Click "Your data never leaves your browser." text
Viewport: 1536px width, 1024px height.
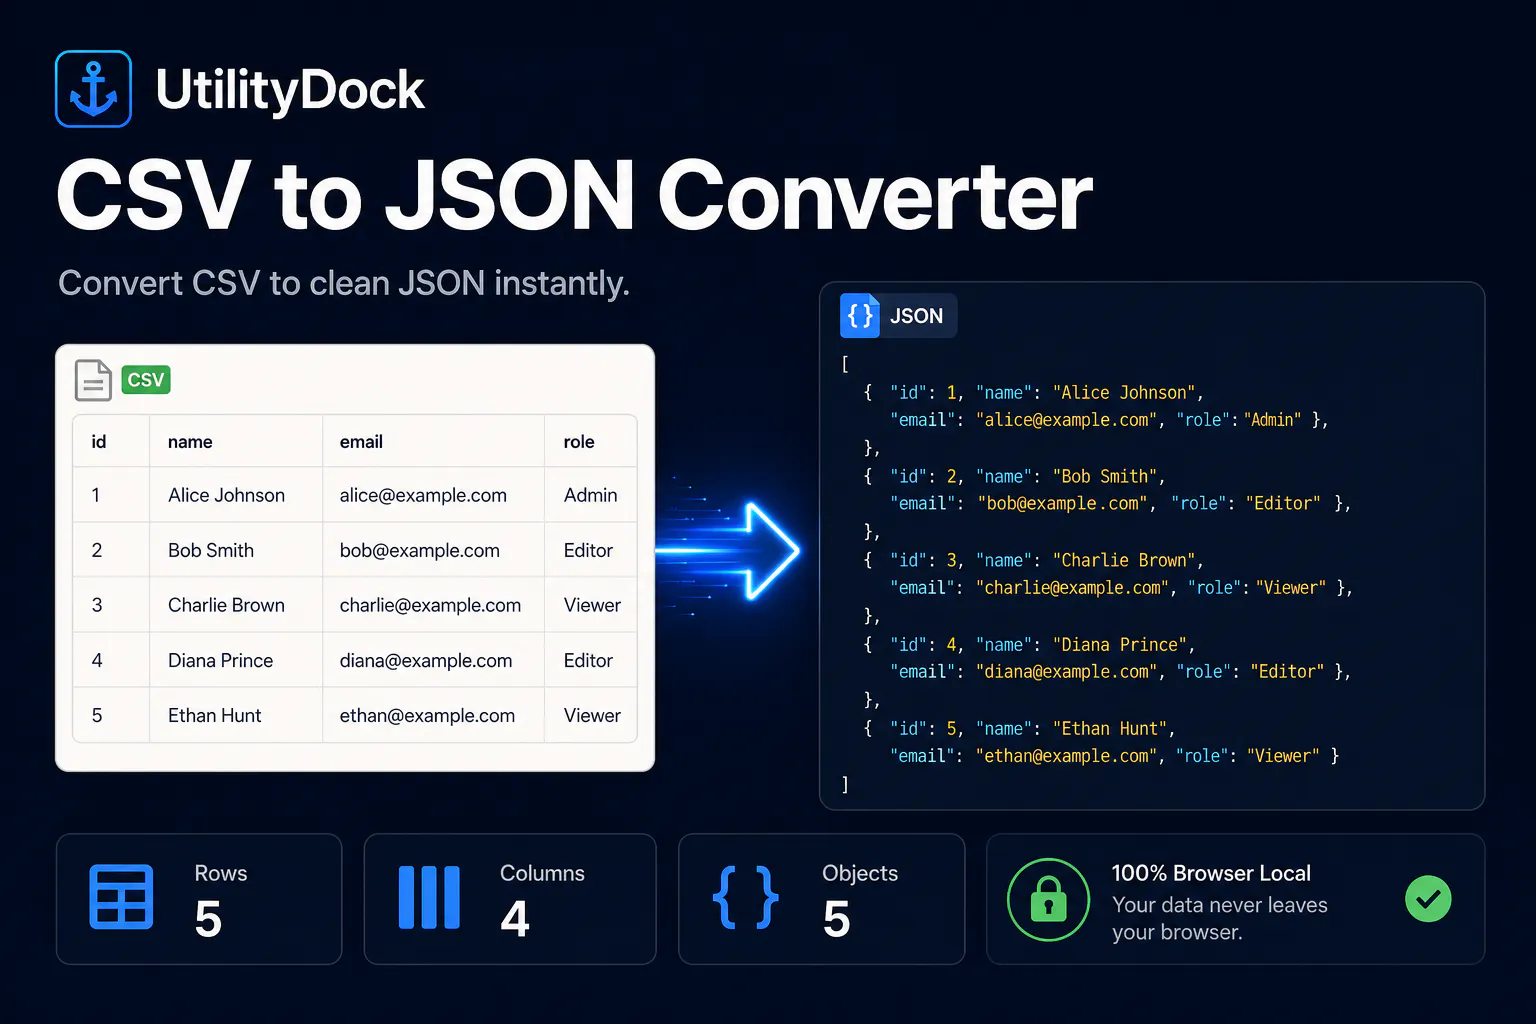1220,918
